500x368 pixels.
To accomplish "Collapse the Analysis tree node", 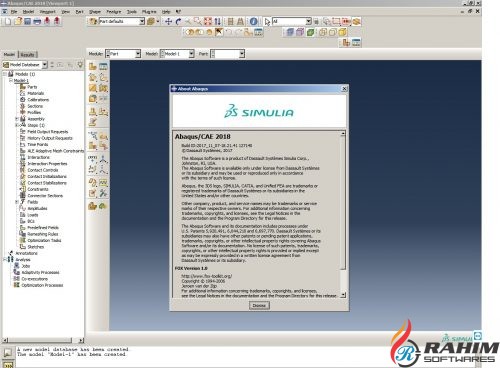I will click(5, 260).
